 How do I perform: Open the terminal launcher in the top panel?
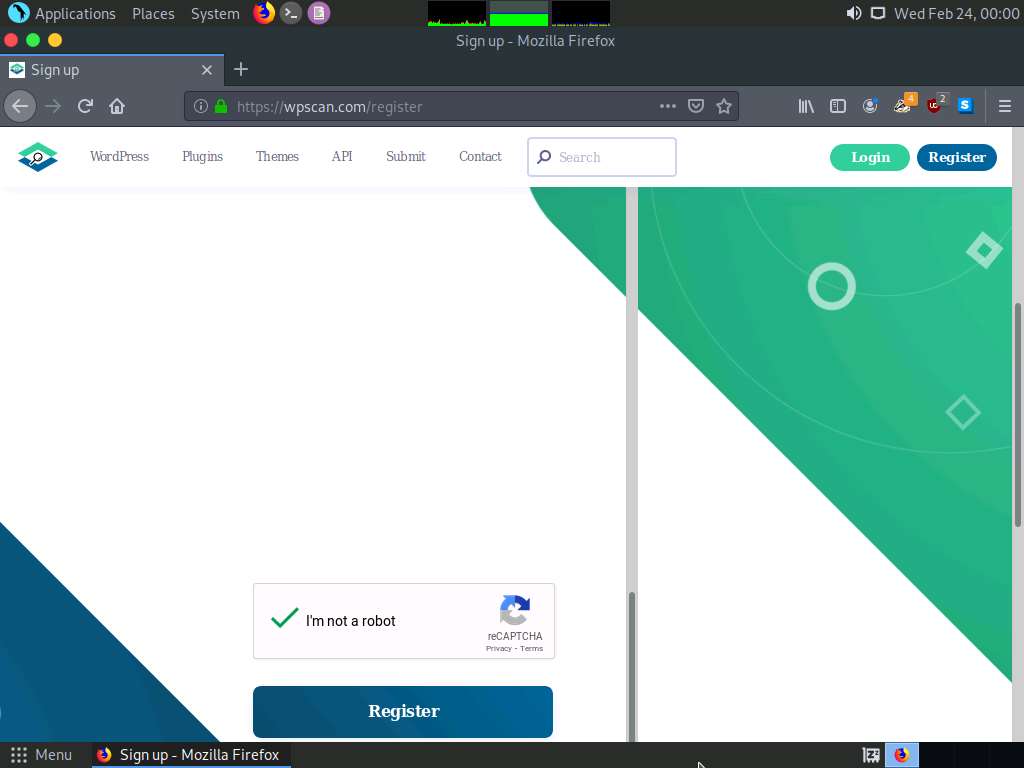coord(291,13)
